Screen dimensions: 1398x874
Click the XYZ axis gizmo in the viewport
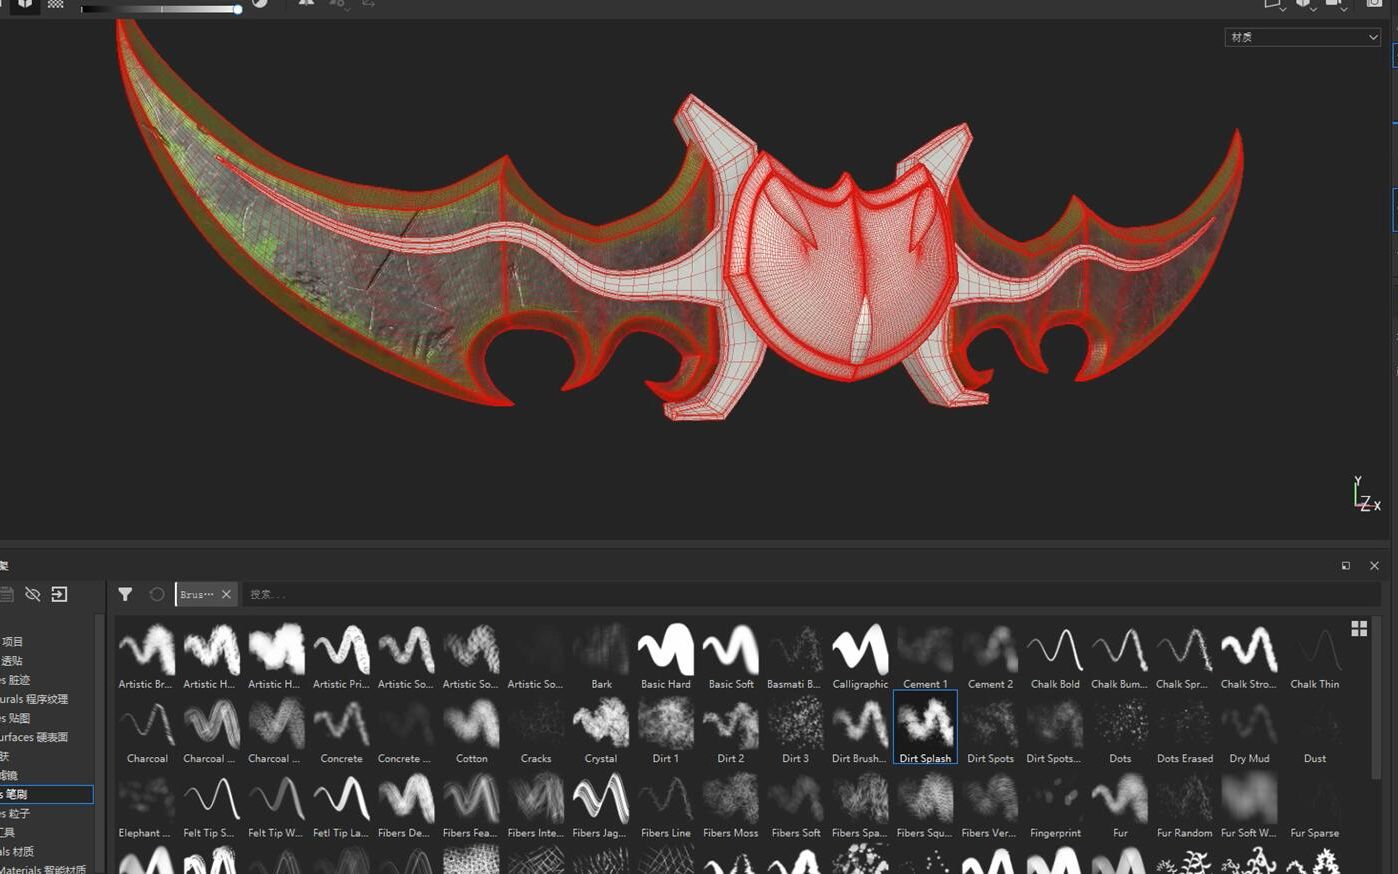[x=1366, y=495]
